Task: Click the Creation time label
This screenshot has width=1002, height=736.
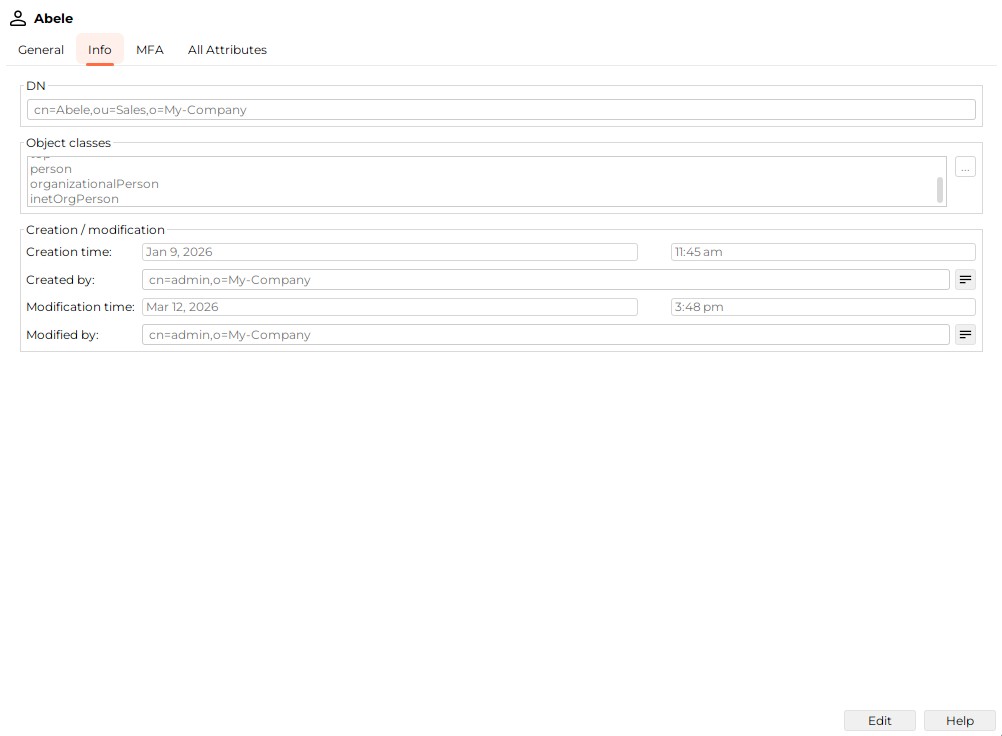Action: tap(69, 252)
